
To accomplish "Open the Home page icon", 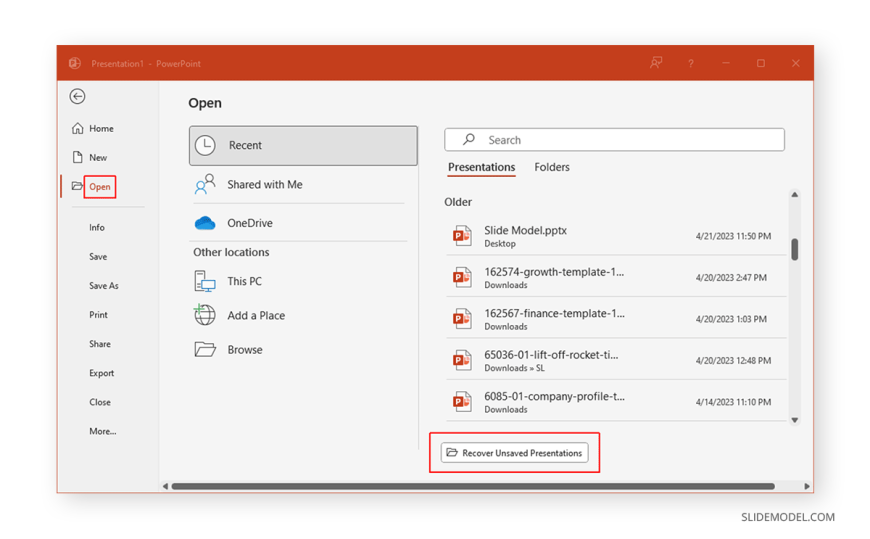I will pos(78,129).
